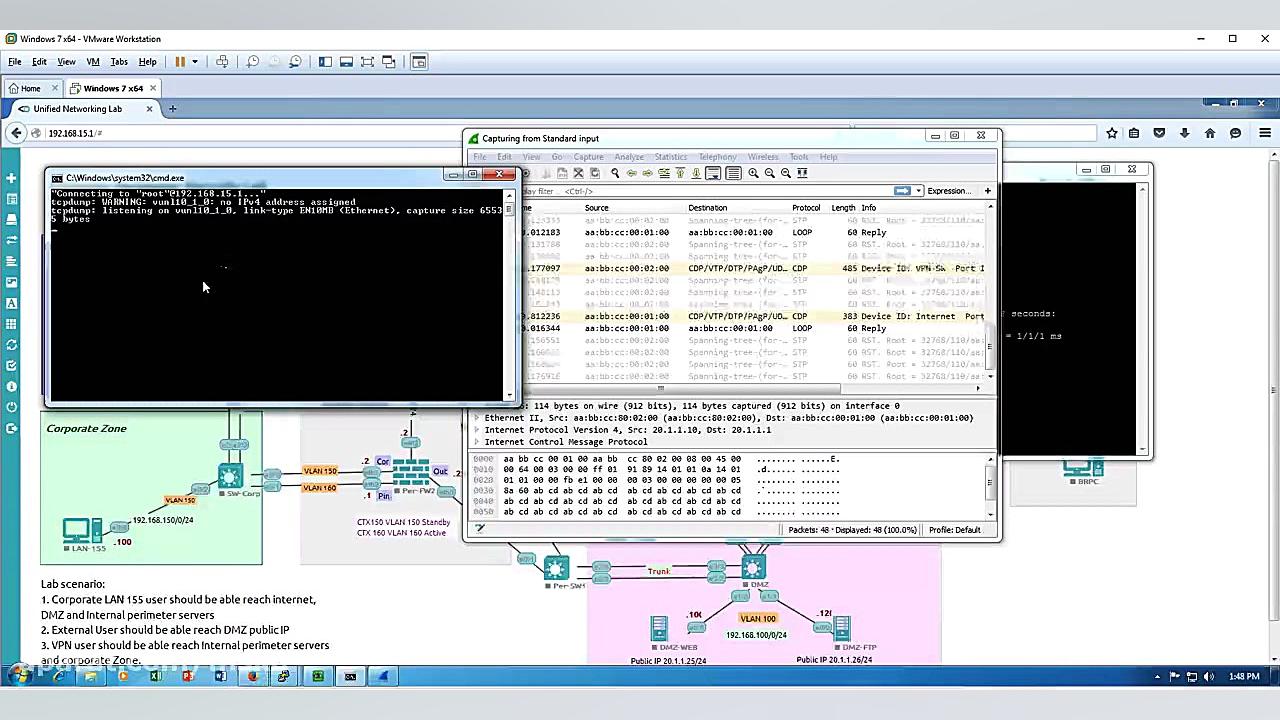Click Profile: Default in Wireshark status bar
This screenshot has height=720, width=1280.
click(954, 530)
